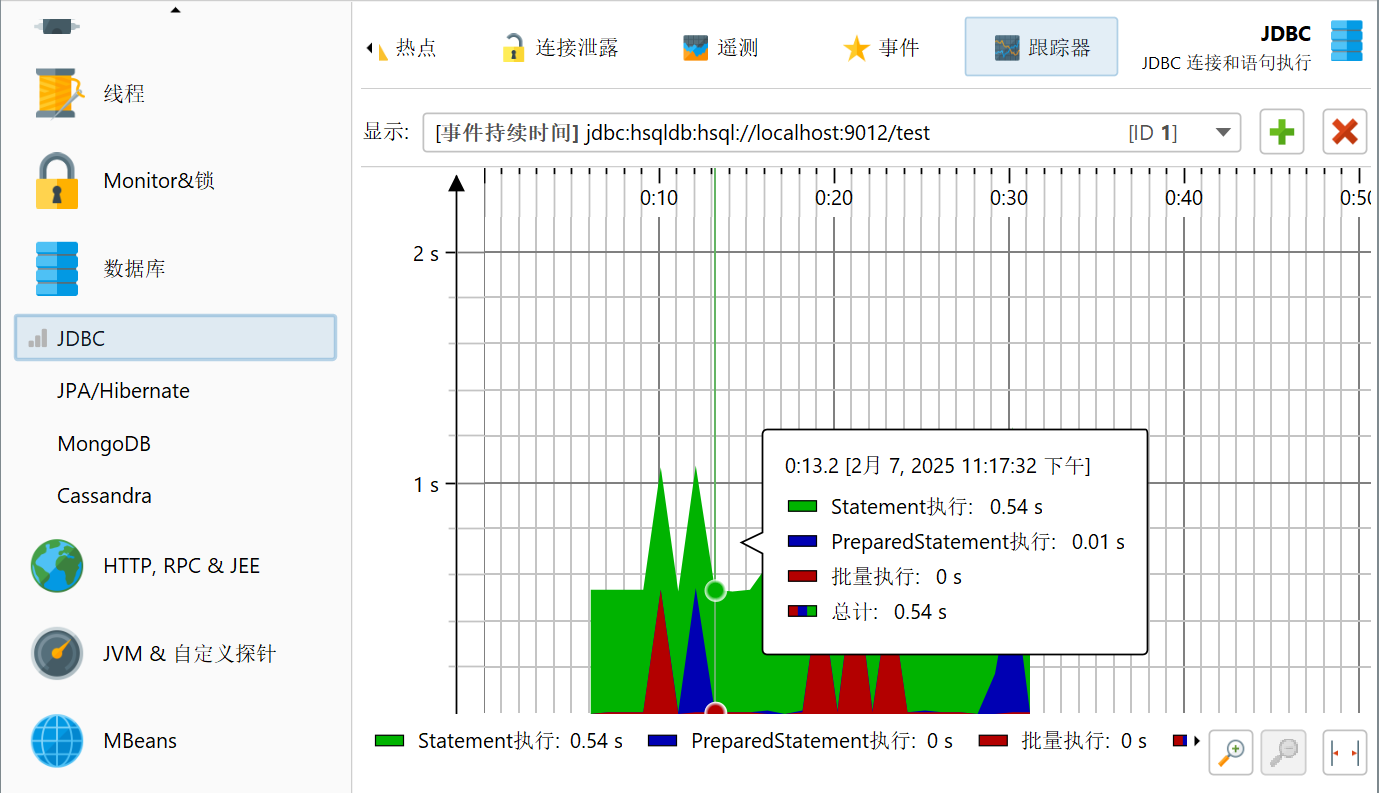Click the red marker dot at graph baseline

715,709
